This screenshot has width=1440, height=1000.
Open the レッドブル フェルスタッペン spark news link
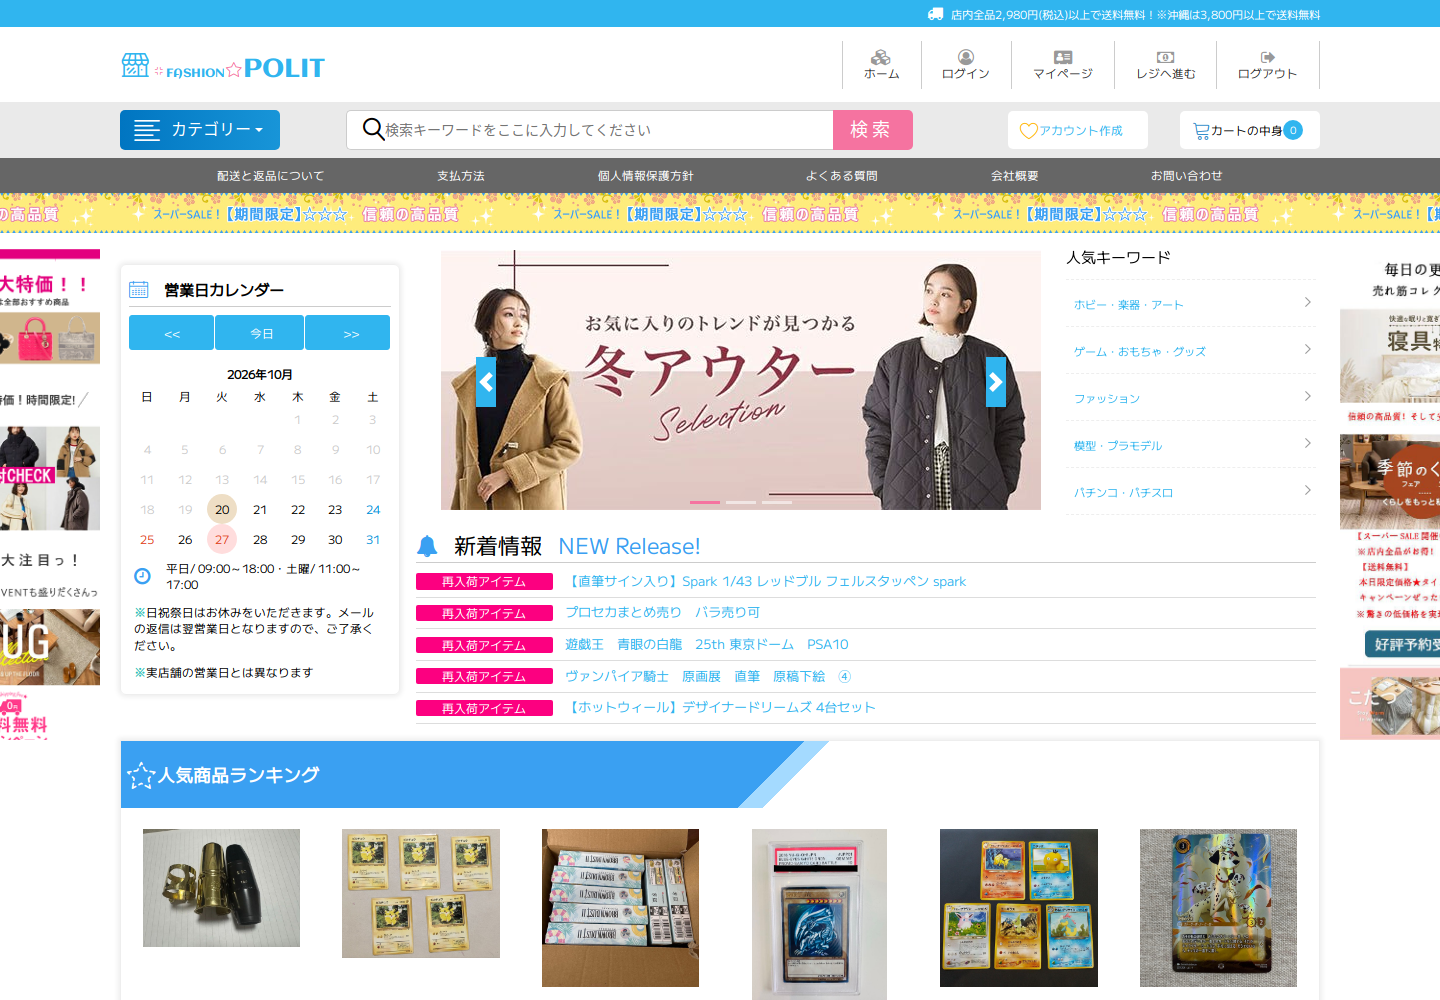tap(766, 581)
